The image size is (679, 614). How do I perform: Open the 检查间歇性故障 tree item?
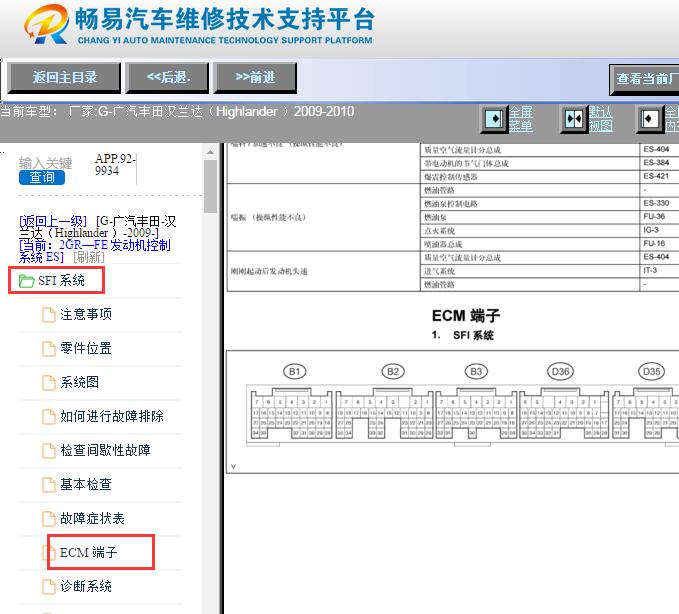coord(105,450)
